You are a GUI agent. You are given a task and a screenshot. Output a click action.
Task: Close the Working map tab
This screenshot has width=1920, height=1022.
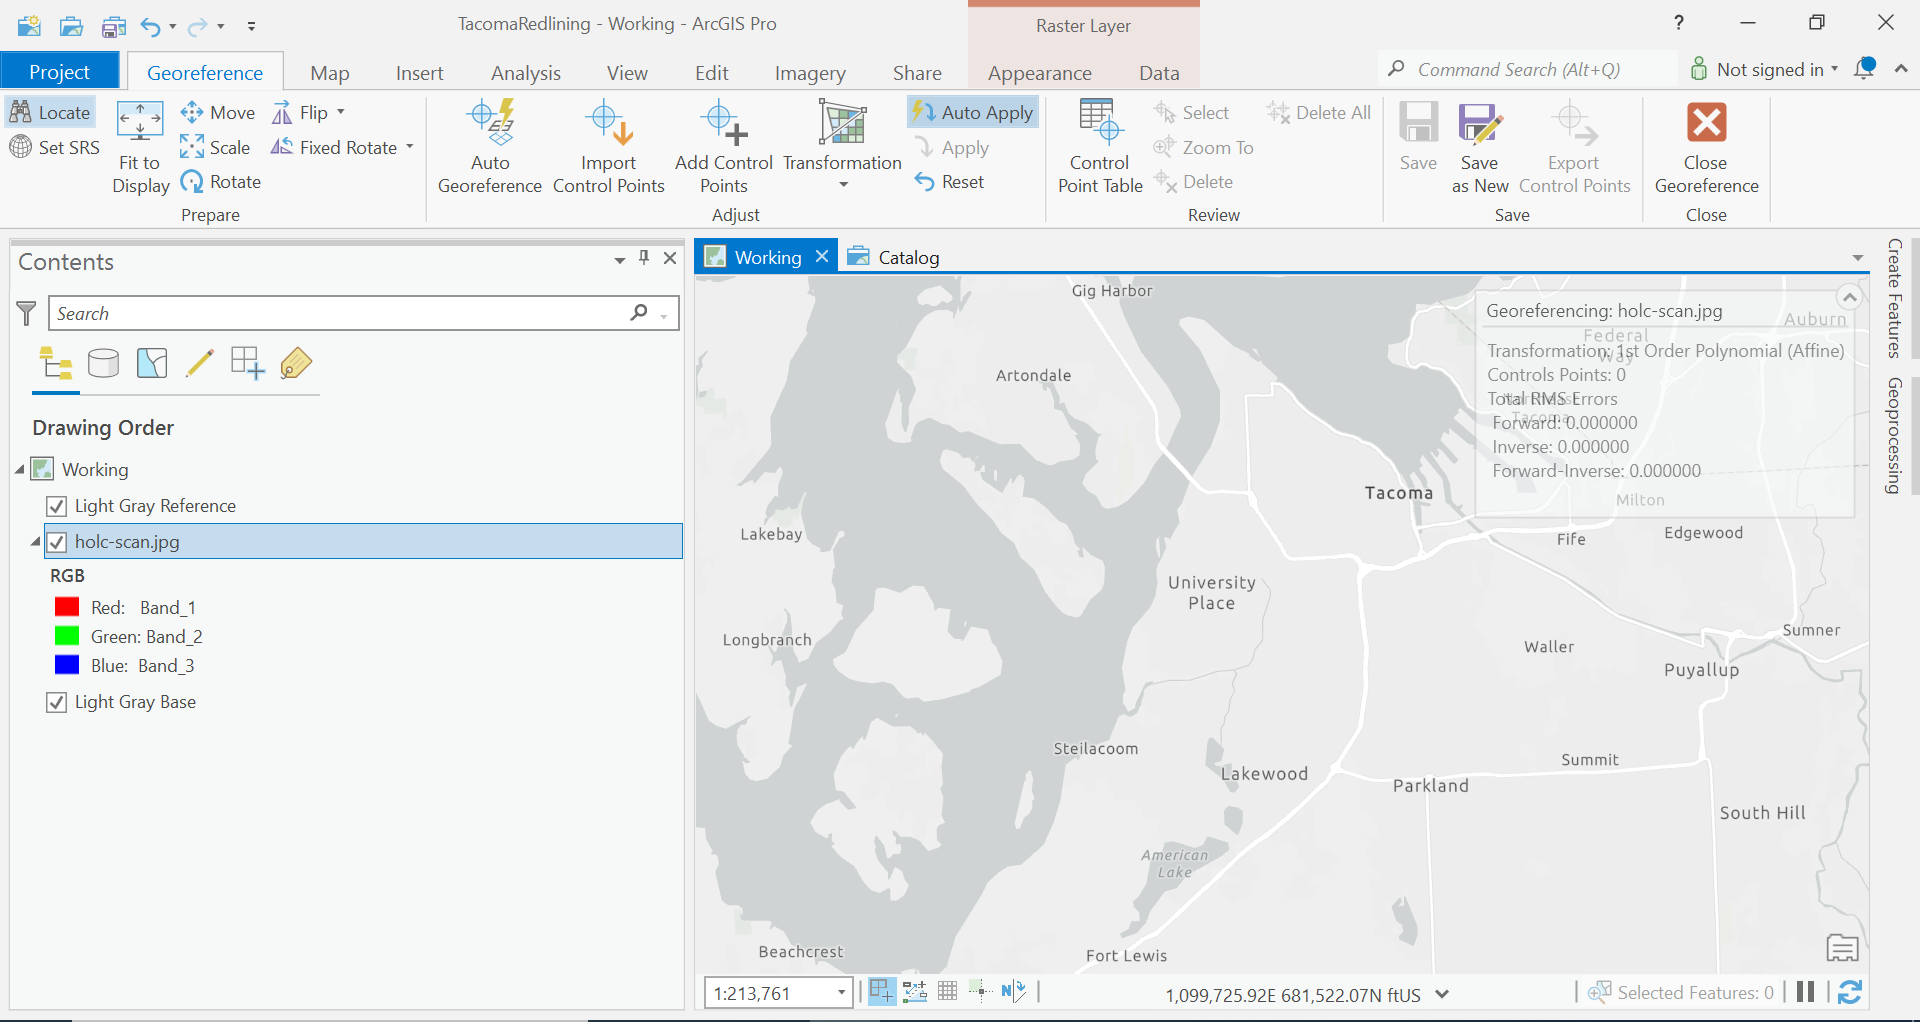[822, 256]
